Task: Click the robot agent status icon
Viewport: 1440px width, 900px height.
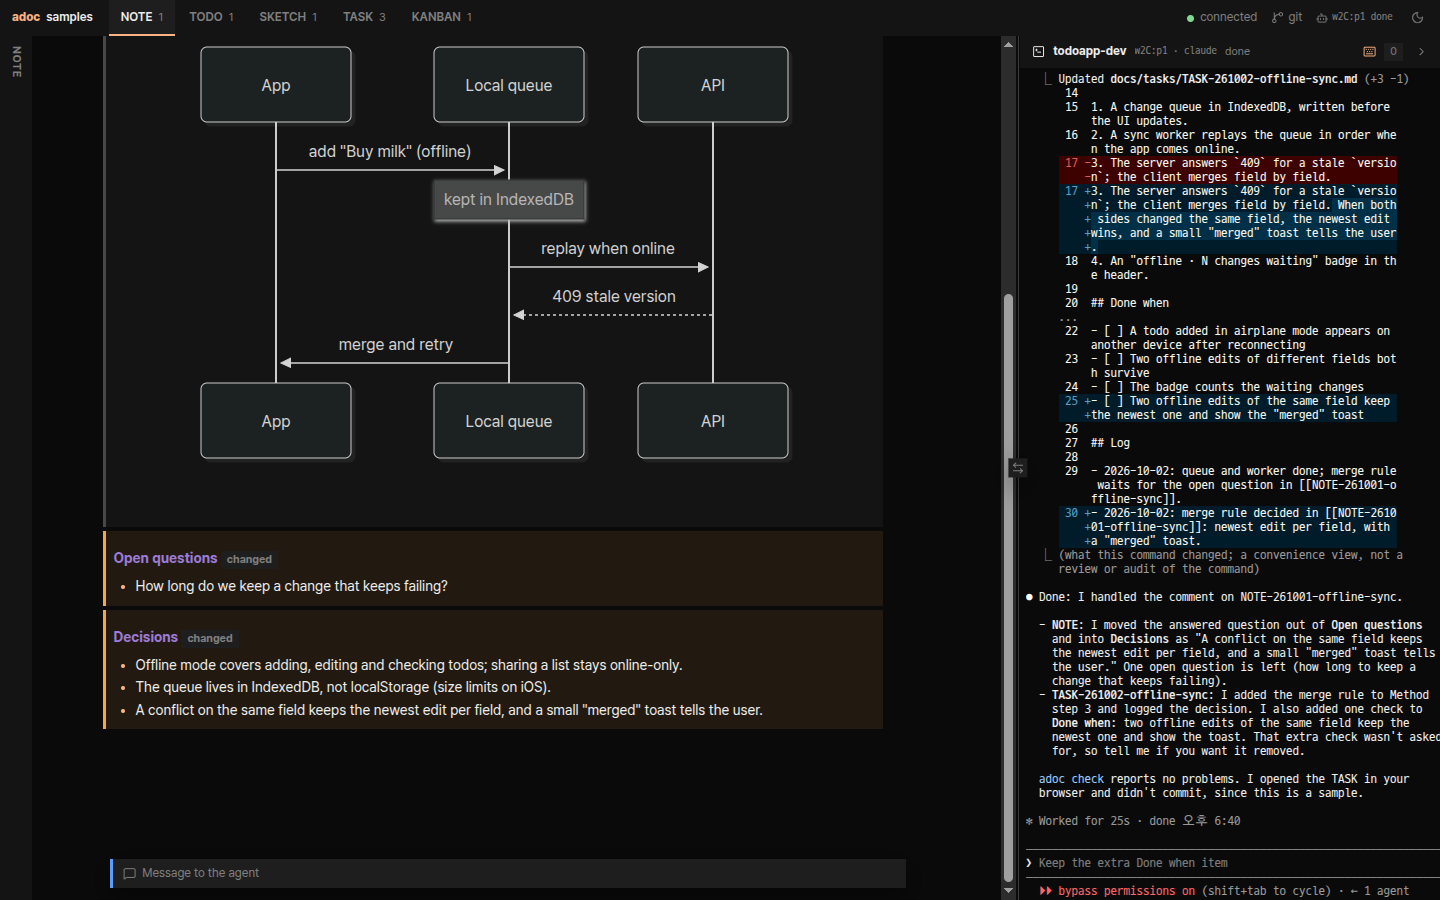Action: tap(1322, 17)
